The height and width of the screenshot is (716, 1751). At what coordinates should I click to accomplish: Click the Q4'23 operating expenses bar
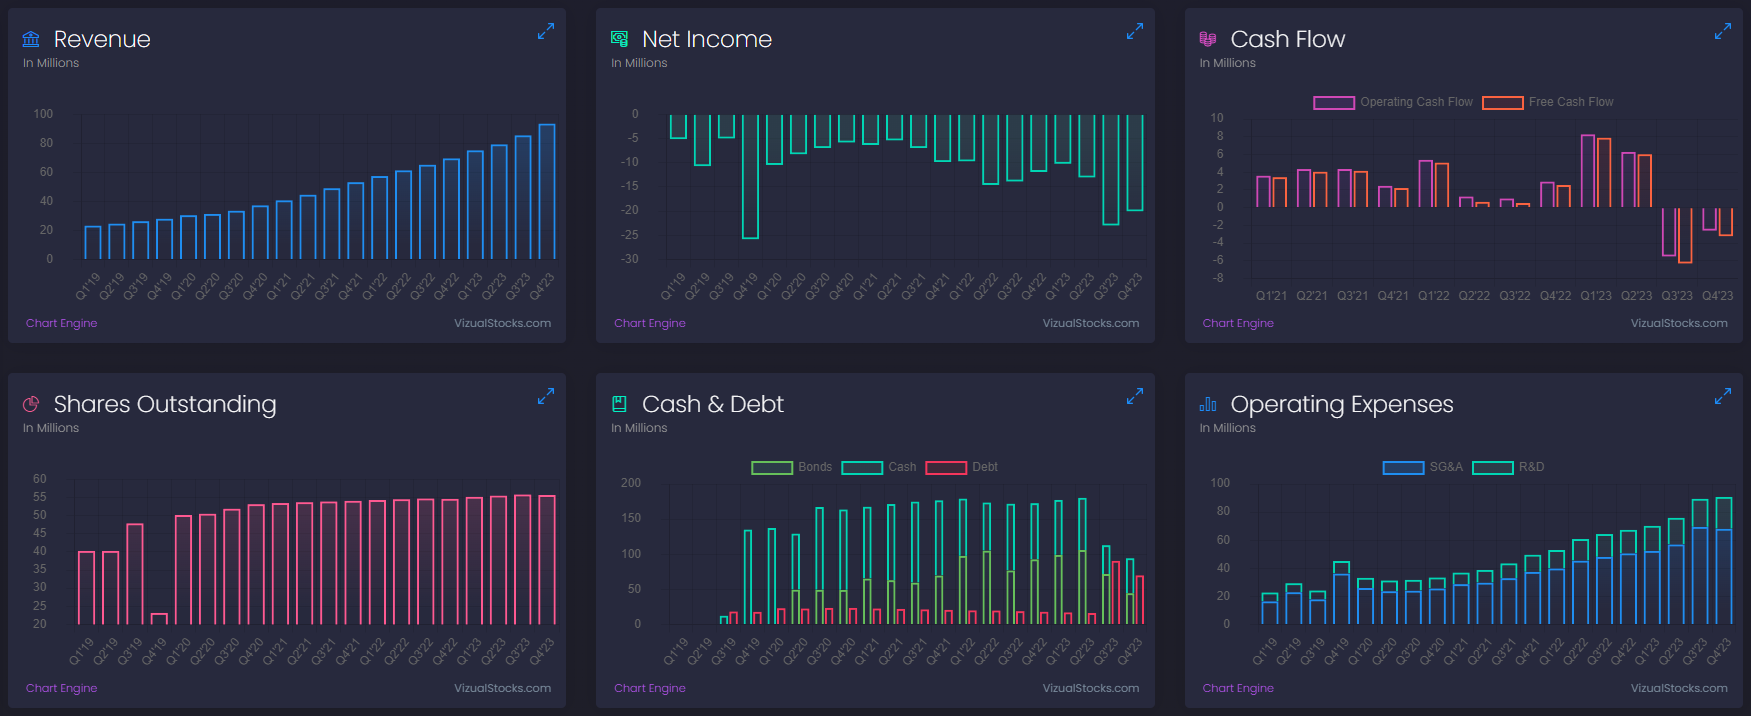1724,561
